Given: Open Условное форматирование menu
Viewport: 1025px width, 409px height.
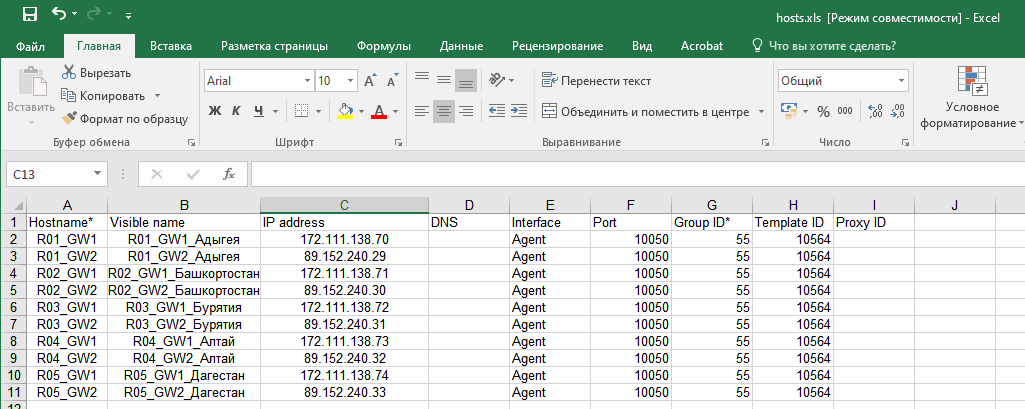Looking at the screenshot, I should (x=971, y=97).
